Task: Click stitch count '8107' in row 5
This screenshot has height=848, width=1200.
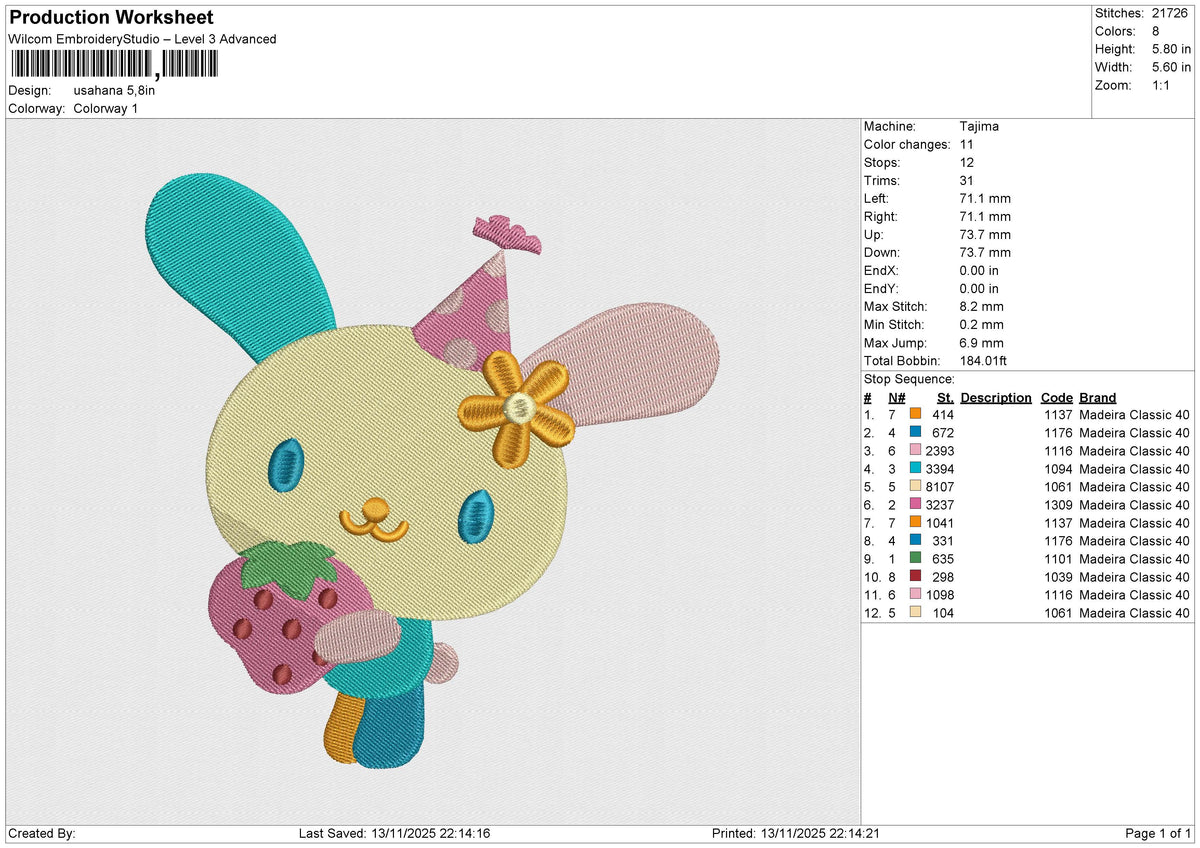Action: point(939,487)
